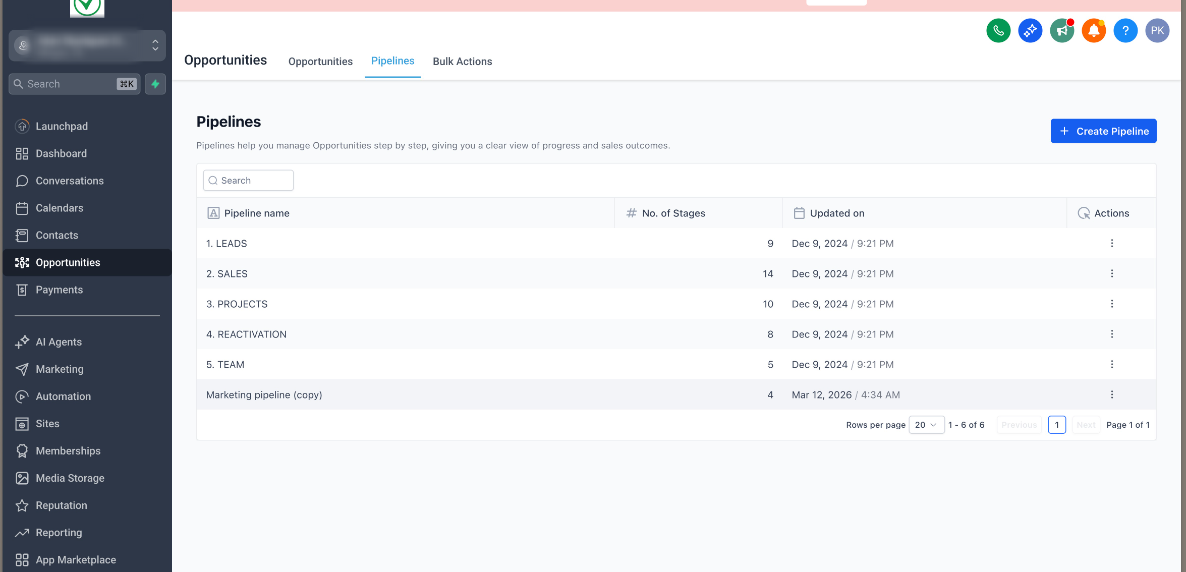Viewport: 1186px width, 572px height.
Task: Select Marketing pipeline (copy) name
Action: (x=264, y=395)
